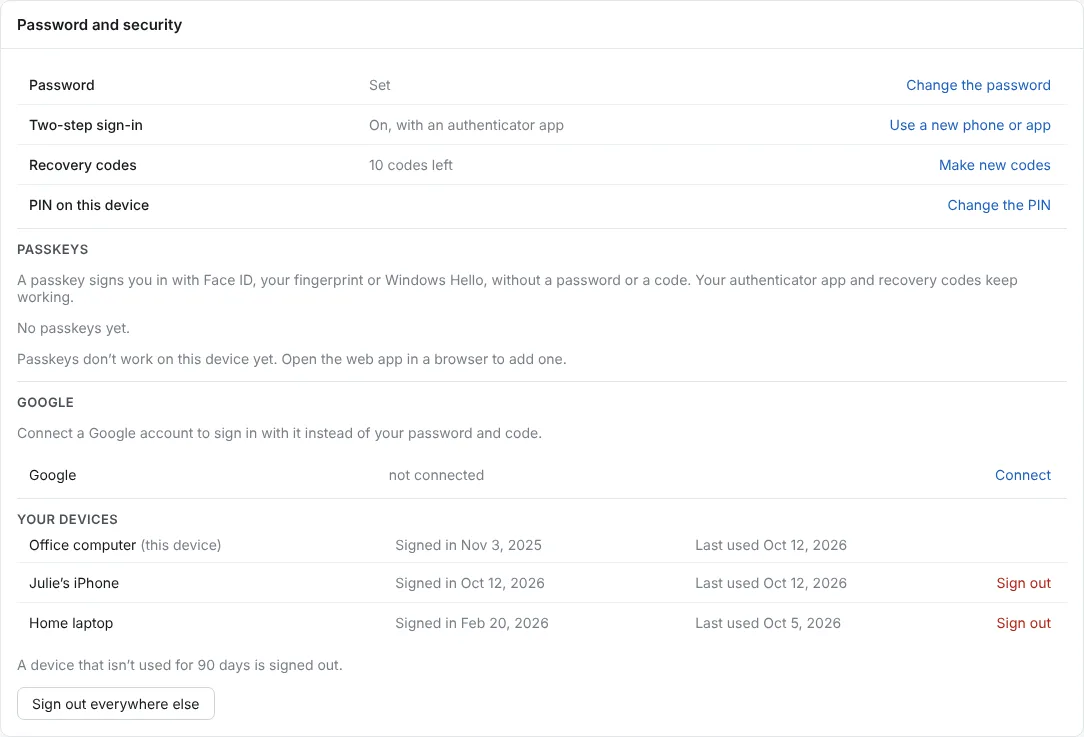Sign out the Home laptop
The width and height of the screenshot is (1084, 737).
[x=1023, y=623]
